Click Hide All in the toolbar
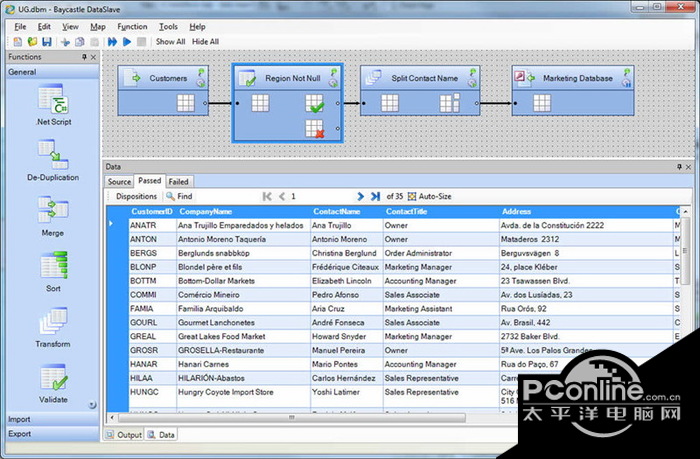The width and height of the screenshot is (700, 459). (205, 42)
